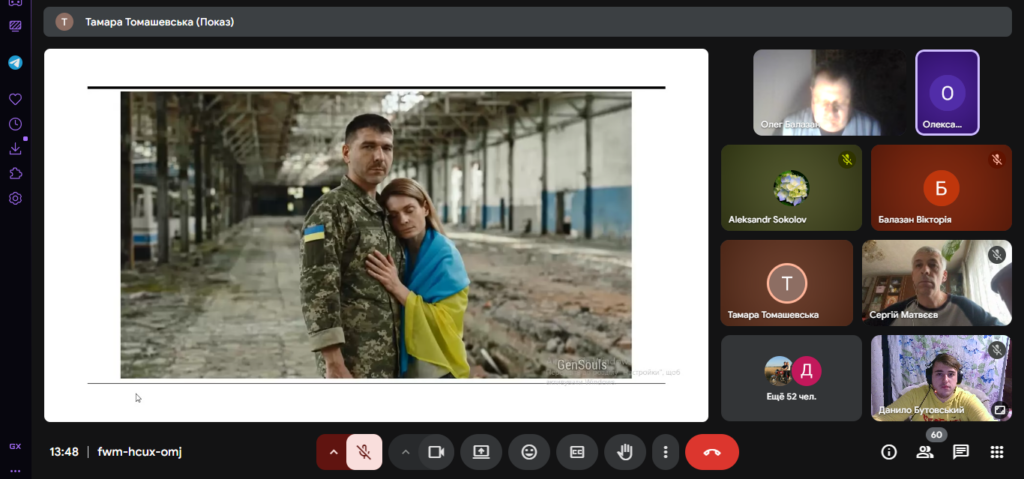
Task: Open the three-dot more options menu
Action: click(665, 452)
